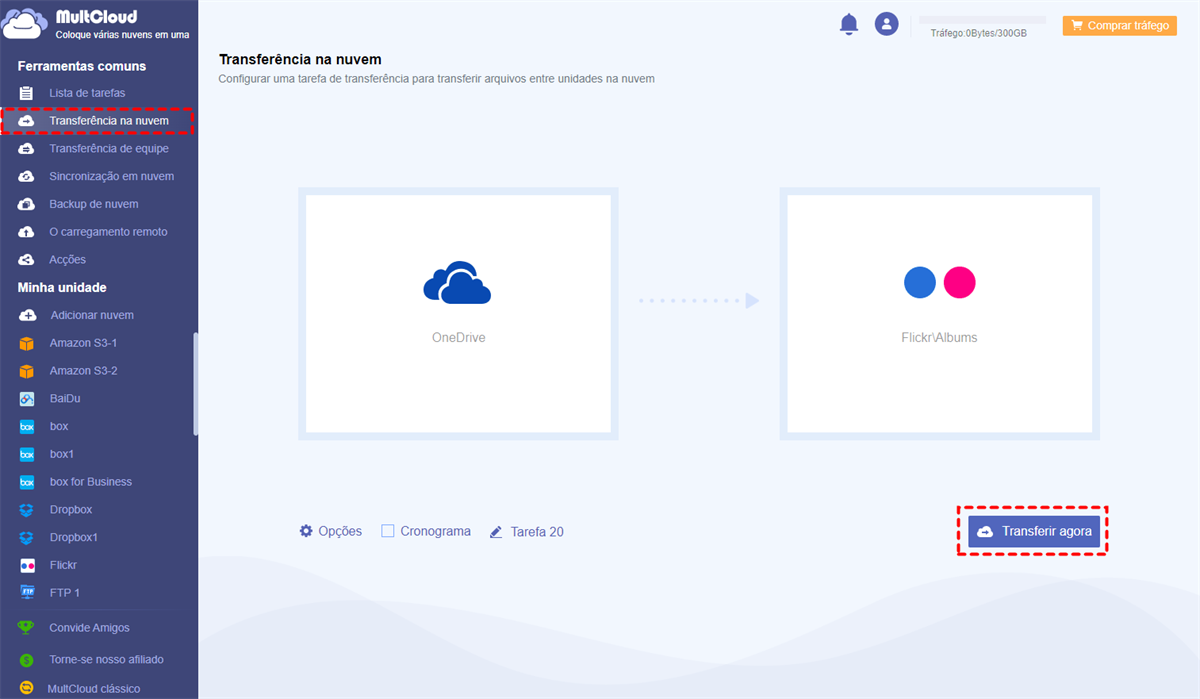Click the Lista de tarefas clipboard icon

pos(27,93)
